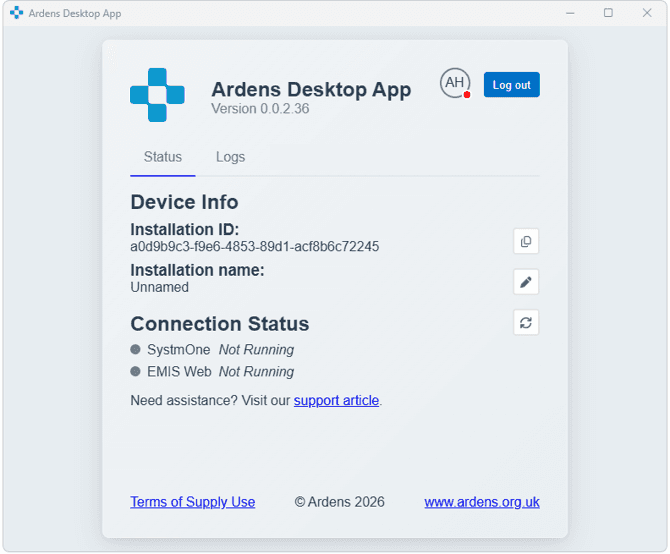Click the 'Version 0.0.2.36' text
The image size is (670, 554).
click(260, 108)
